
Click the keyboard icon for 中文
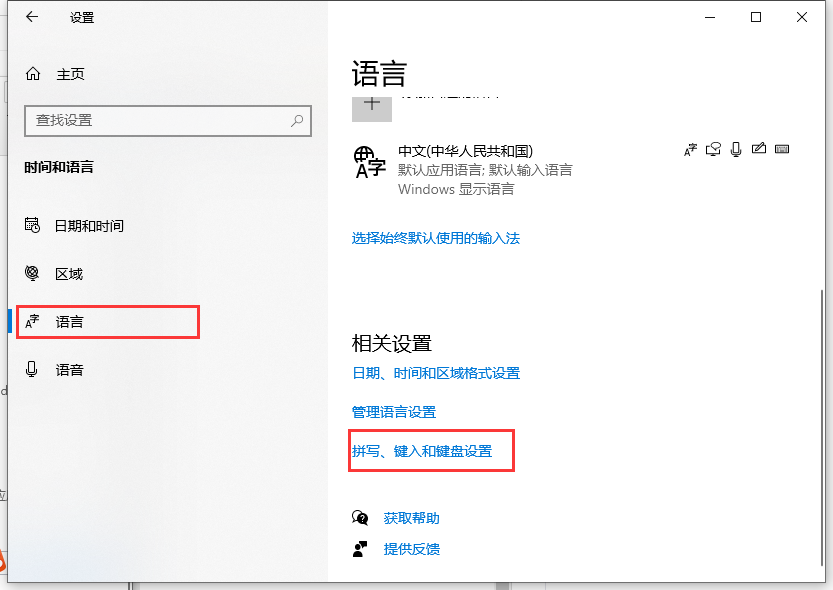pos(782,150)
